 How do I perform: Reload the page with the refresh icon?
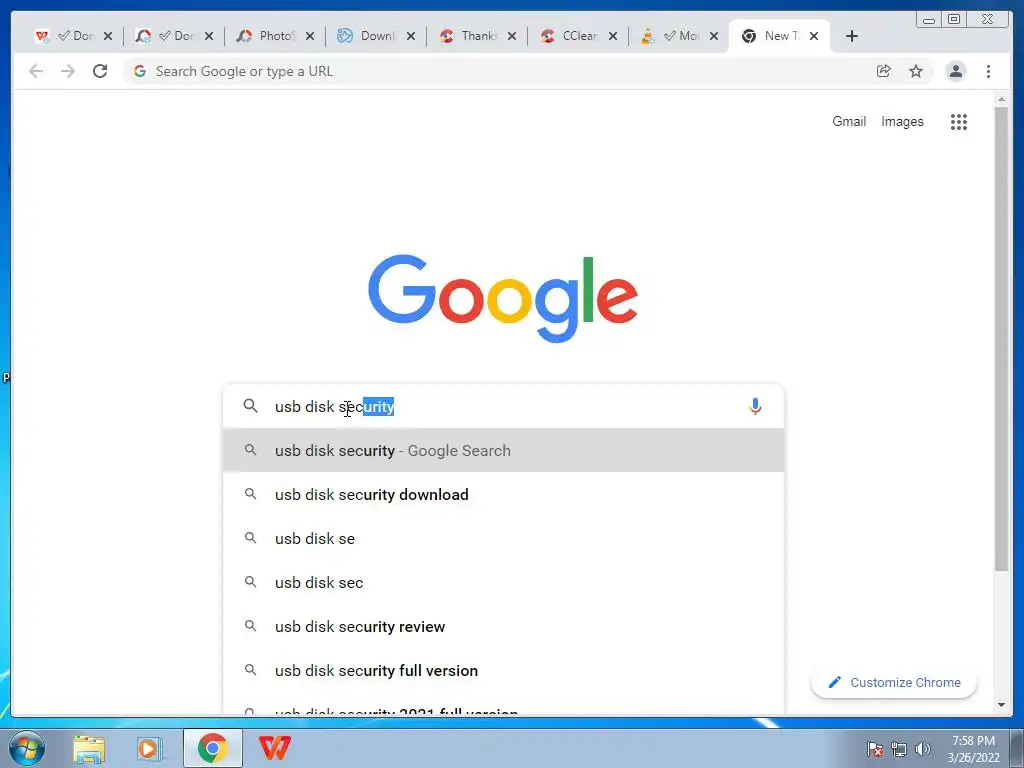click(100, 71)
